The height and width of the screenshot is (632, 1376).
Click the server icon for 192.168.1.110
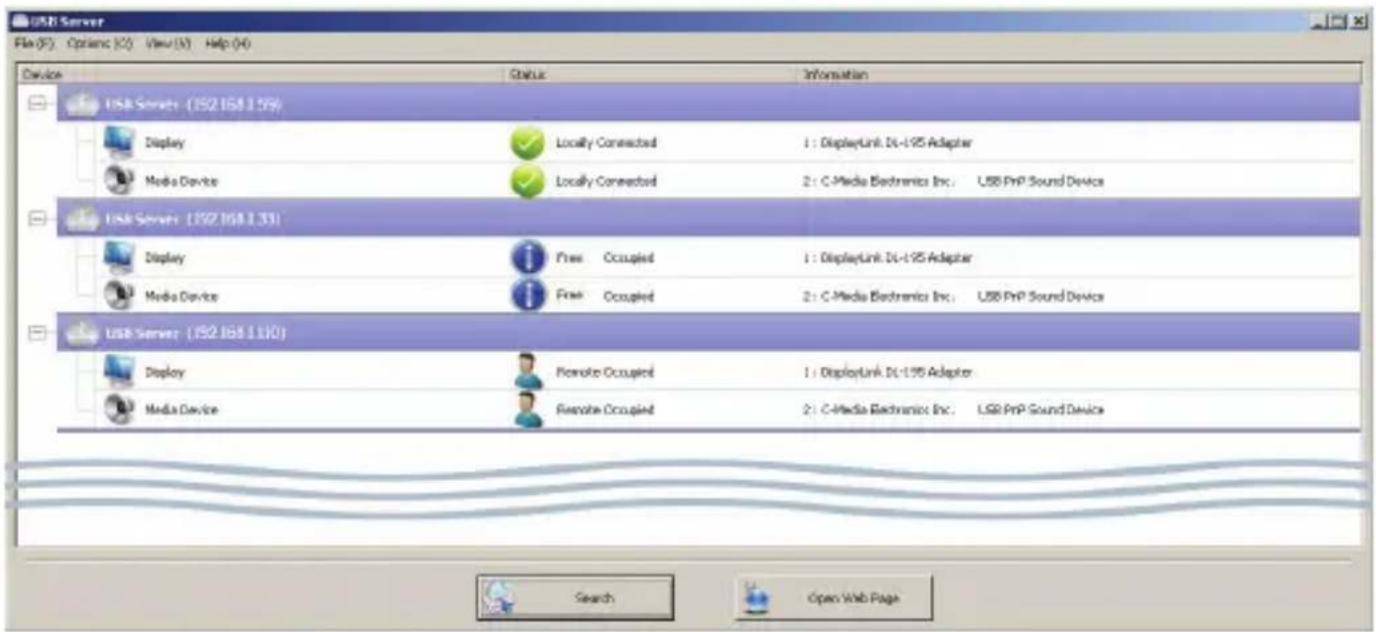82,332
